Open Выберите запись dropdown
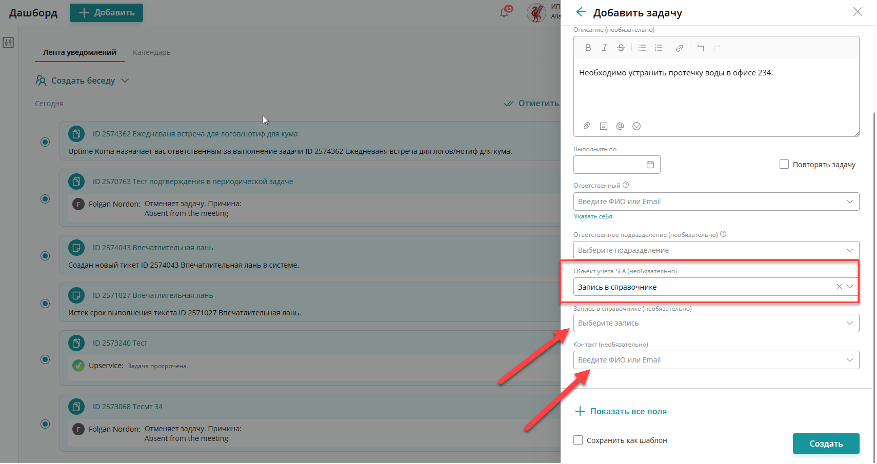The image size is (877, 464). tap(716, 323)
